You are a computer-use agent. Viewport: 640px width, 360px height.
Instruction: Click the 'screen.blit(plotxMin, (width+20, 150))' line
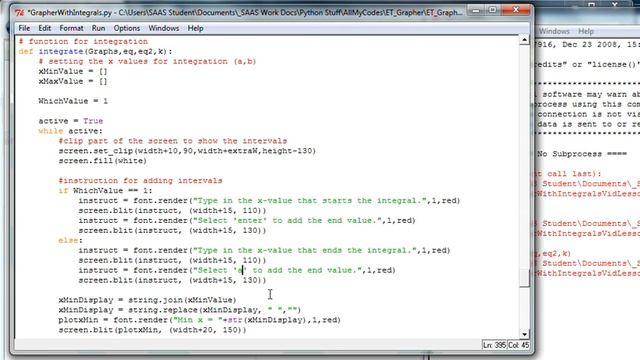coord(153,330)
